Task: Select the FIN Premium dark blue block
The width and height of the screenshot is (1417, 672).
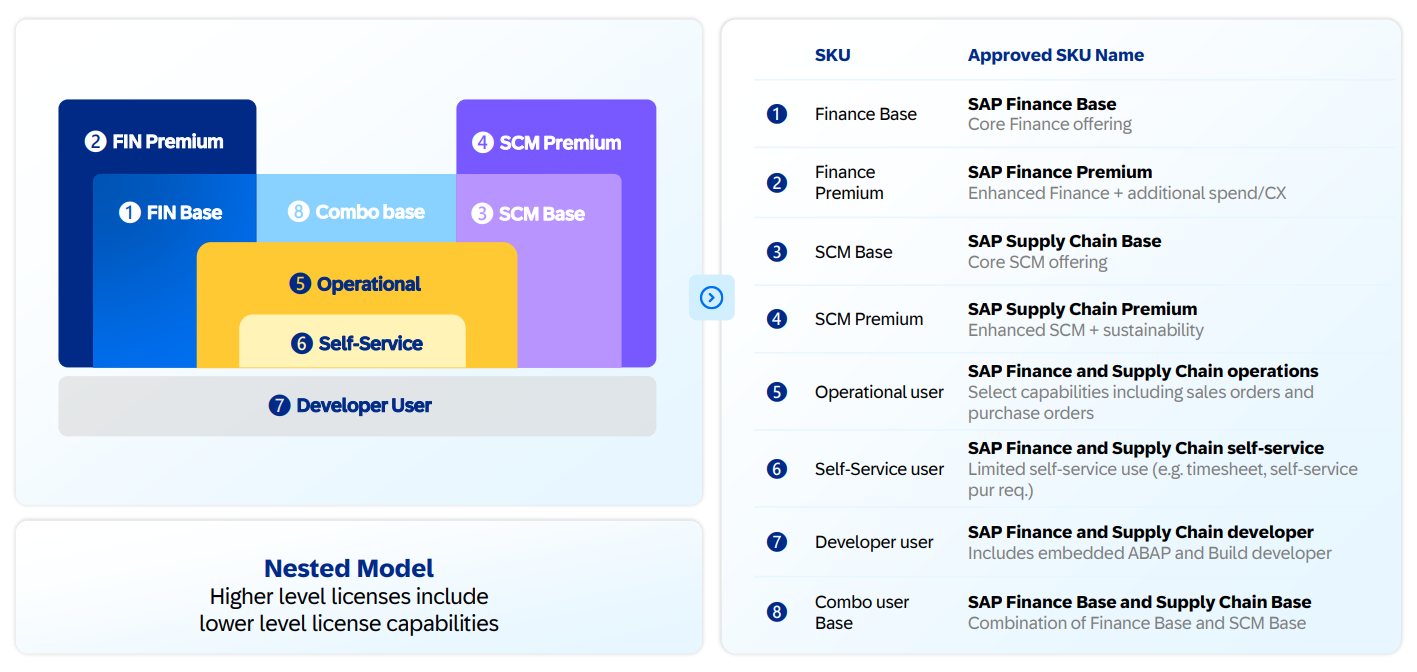Action: 155,141
